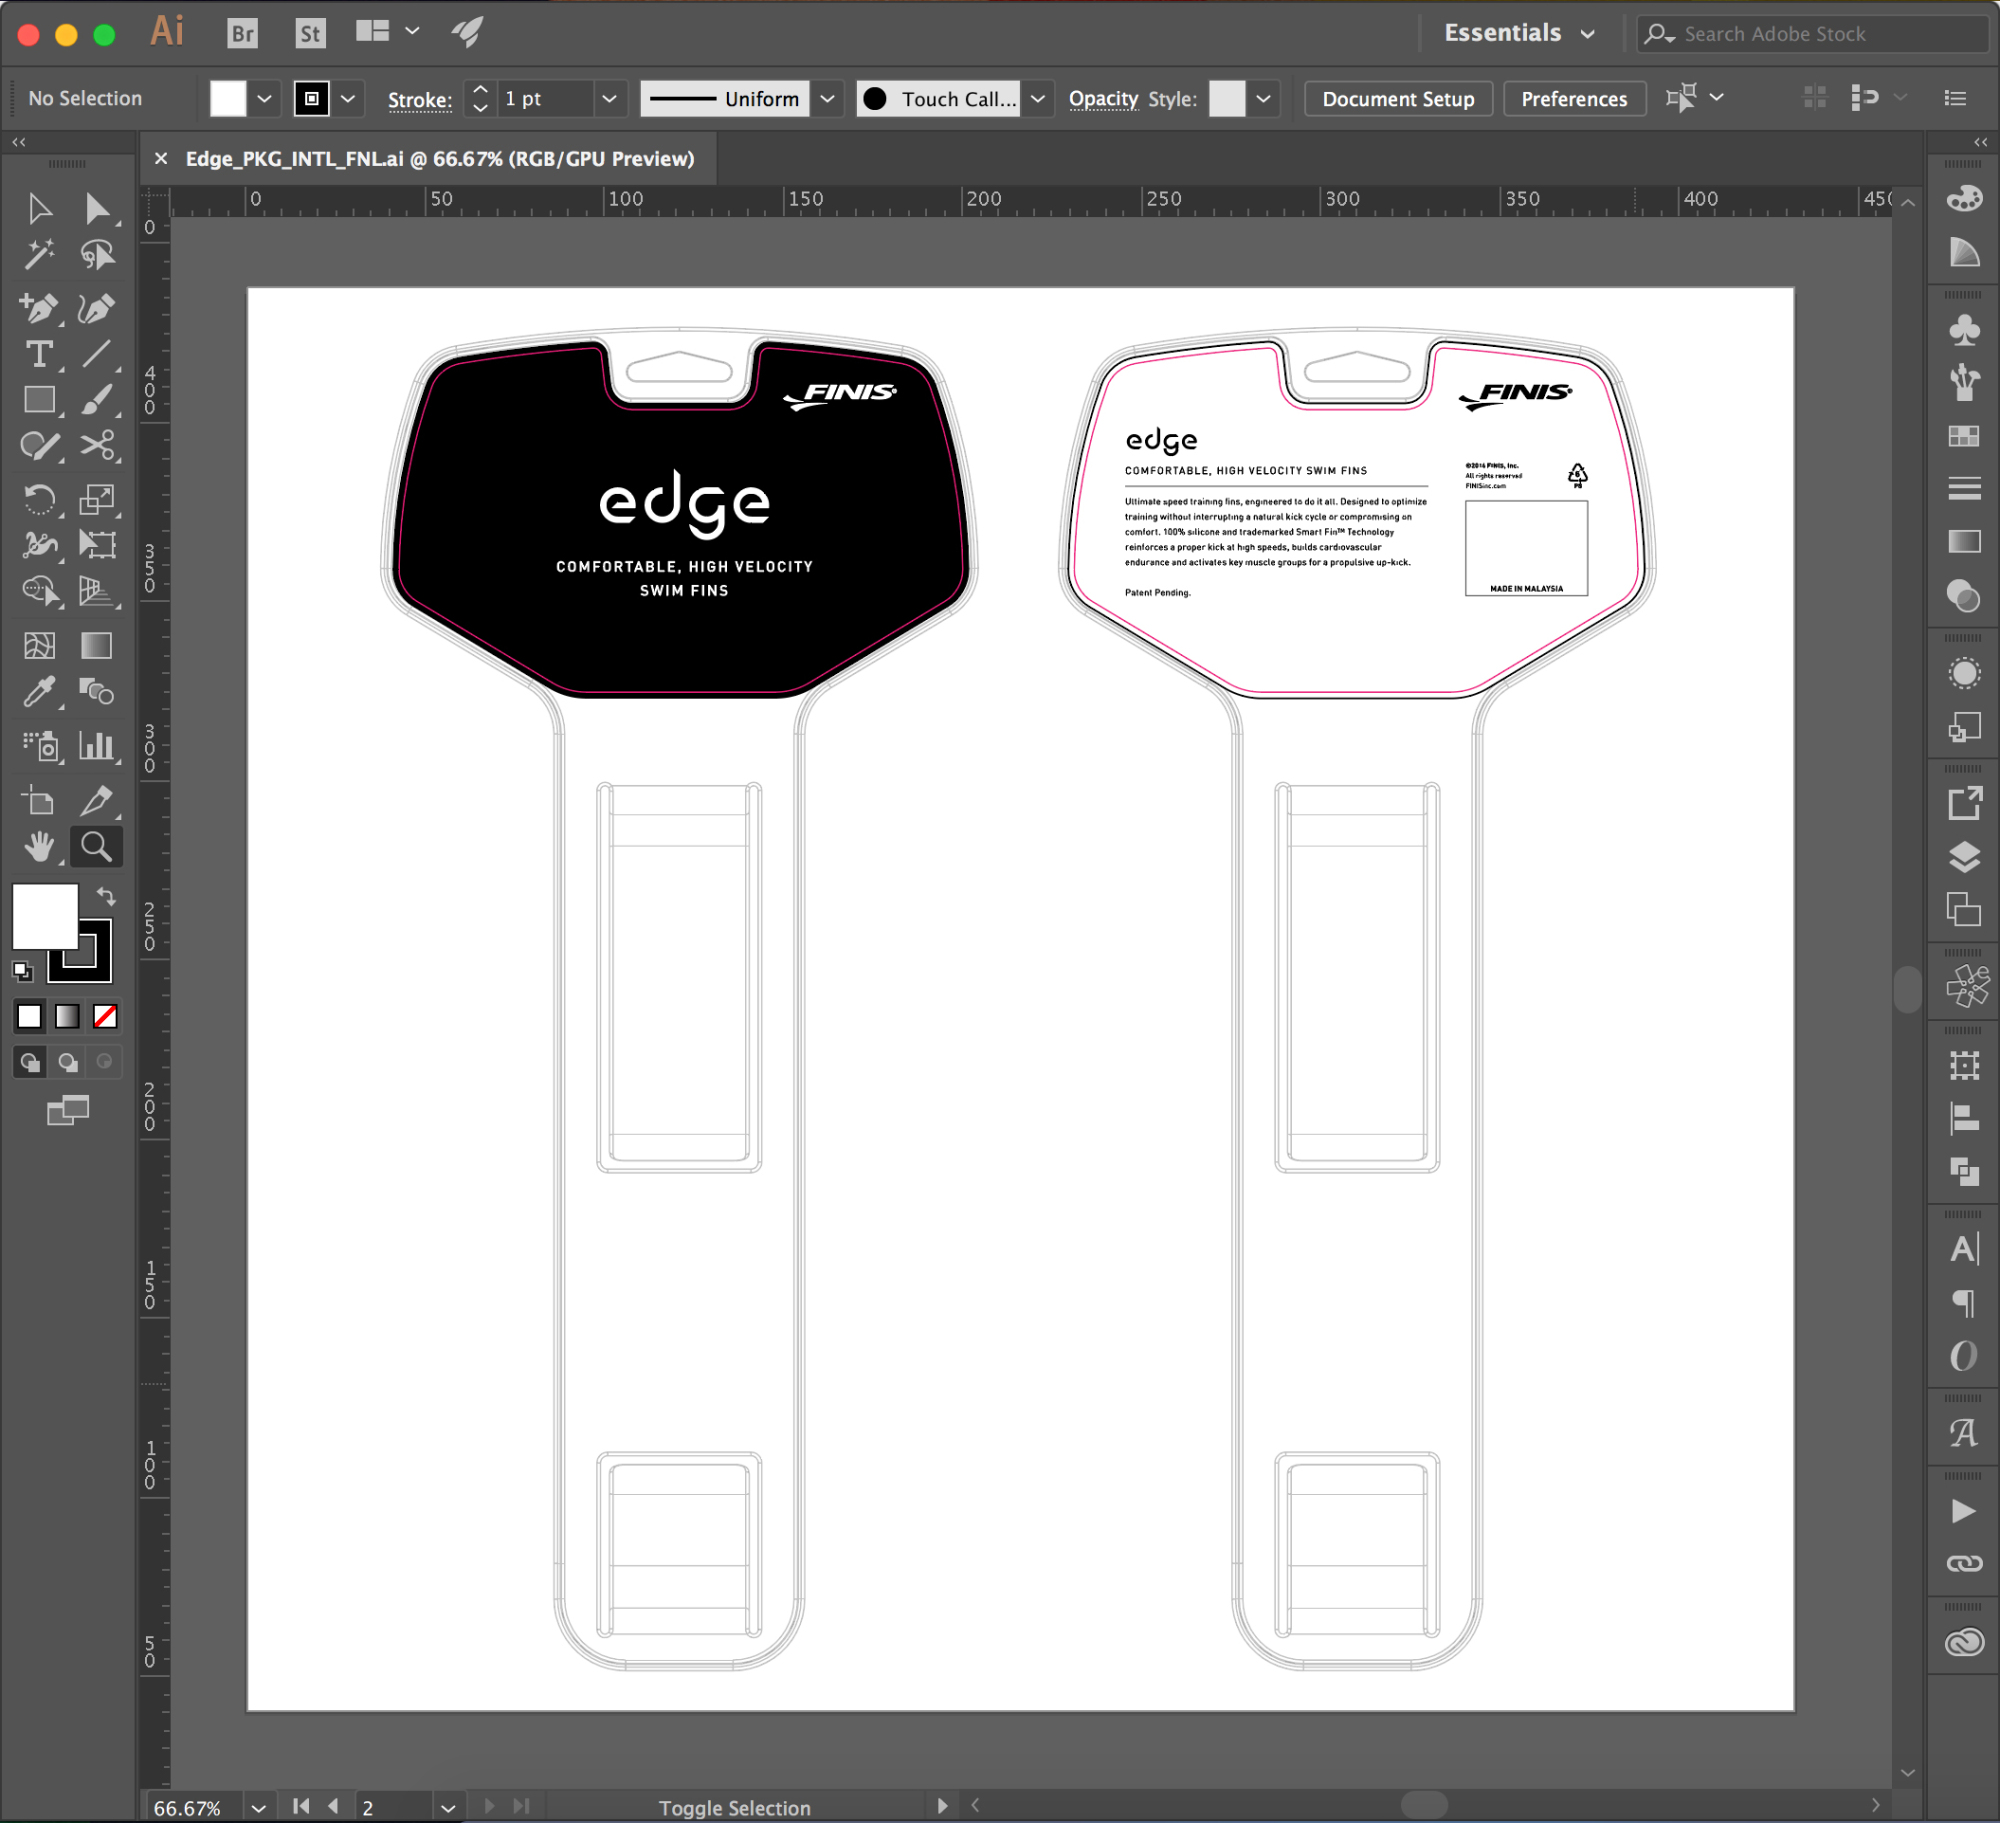Viewport: 2000px width, 1823px height.
Task: Select the Gradient tool
Action: [x=97, y=645]
